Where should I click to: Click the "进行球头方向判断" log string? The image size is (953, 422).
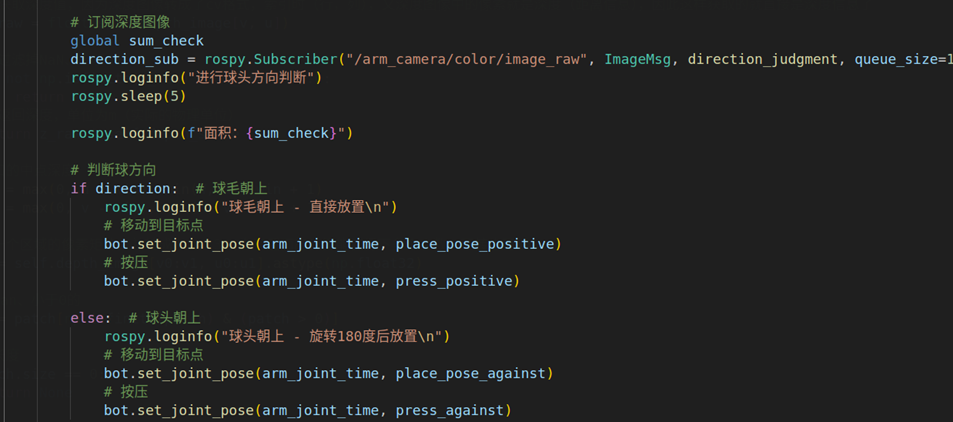tap(254, 78)
